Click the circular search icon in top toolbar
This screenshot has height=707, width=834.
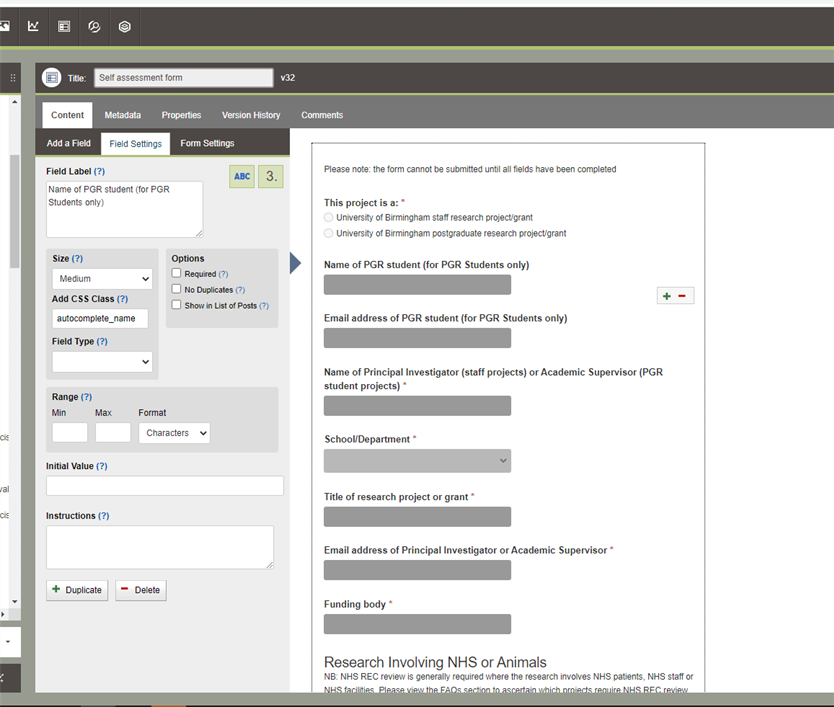tap(94, 27)
